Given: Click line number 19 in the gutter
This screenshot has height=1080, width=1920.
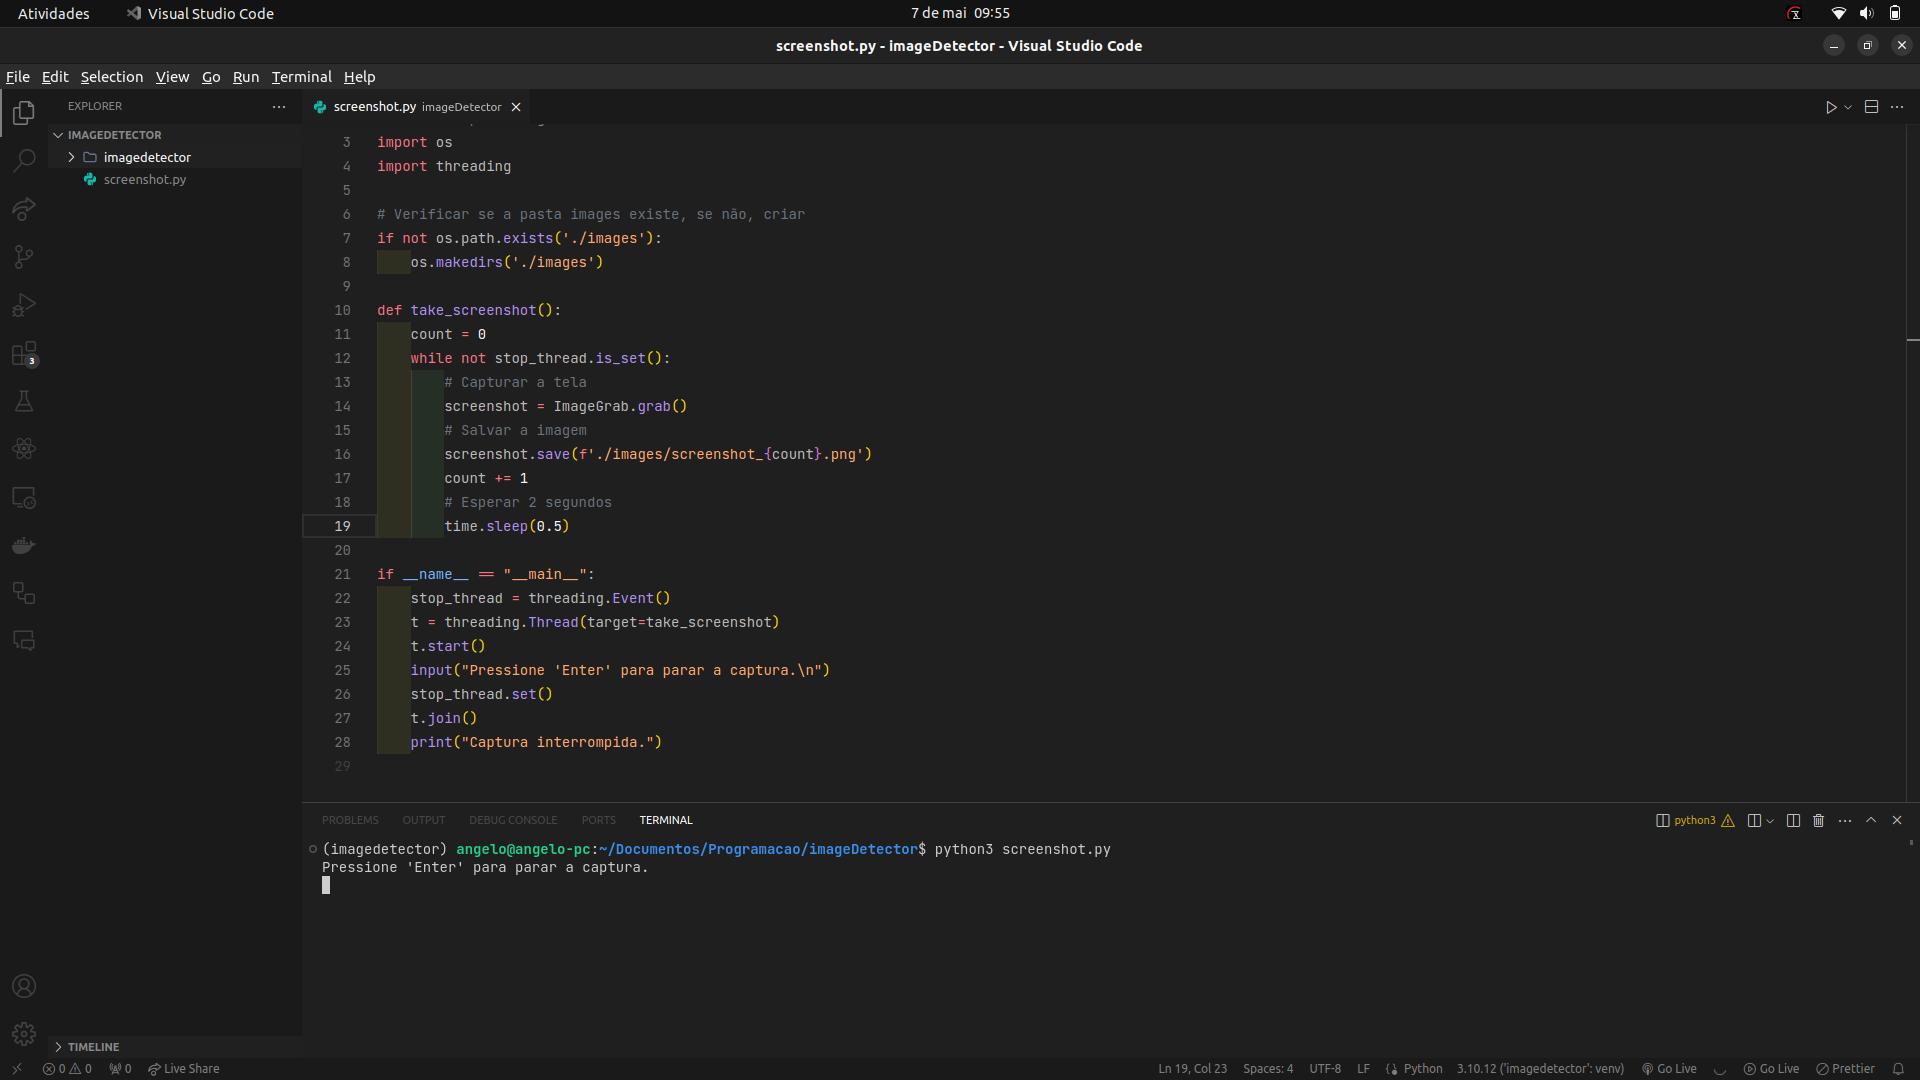Looking at the screenshot, I should coord(342,527).
